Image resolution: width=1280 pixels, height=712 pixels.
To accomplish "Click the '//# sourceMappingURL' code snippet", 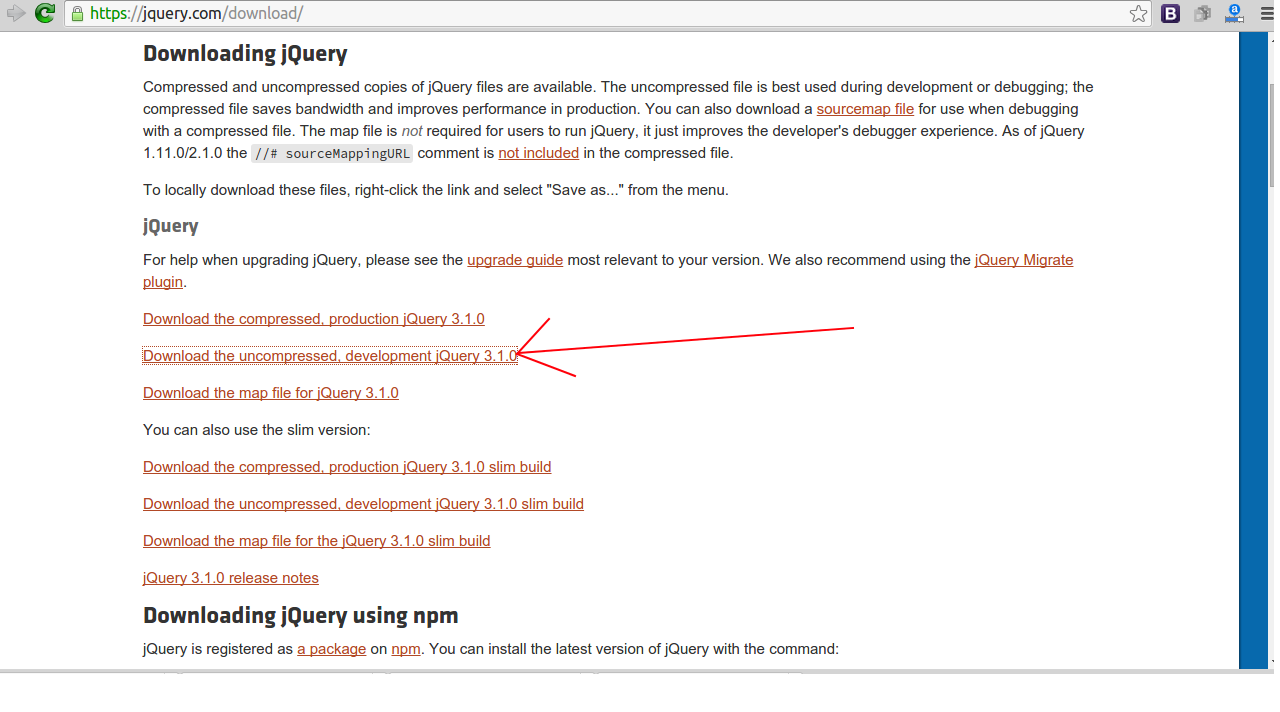I will pos(332,153).
